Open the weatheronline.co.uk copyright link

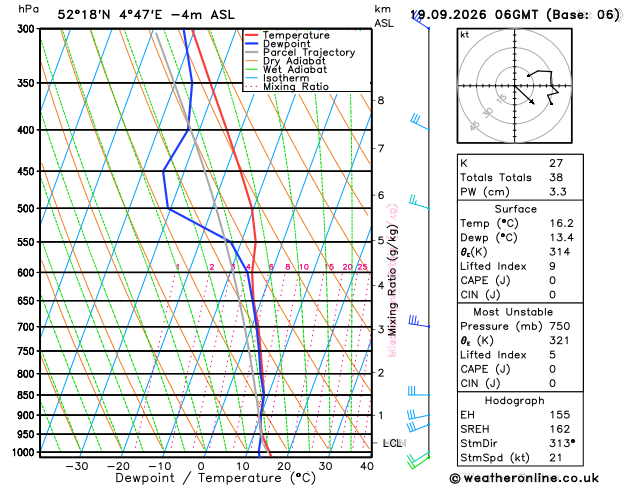pos(524,478)
